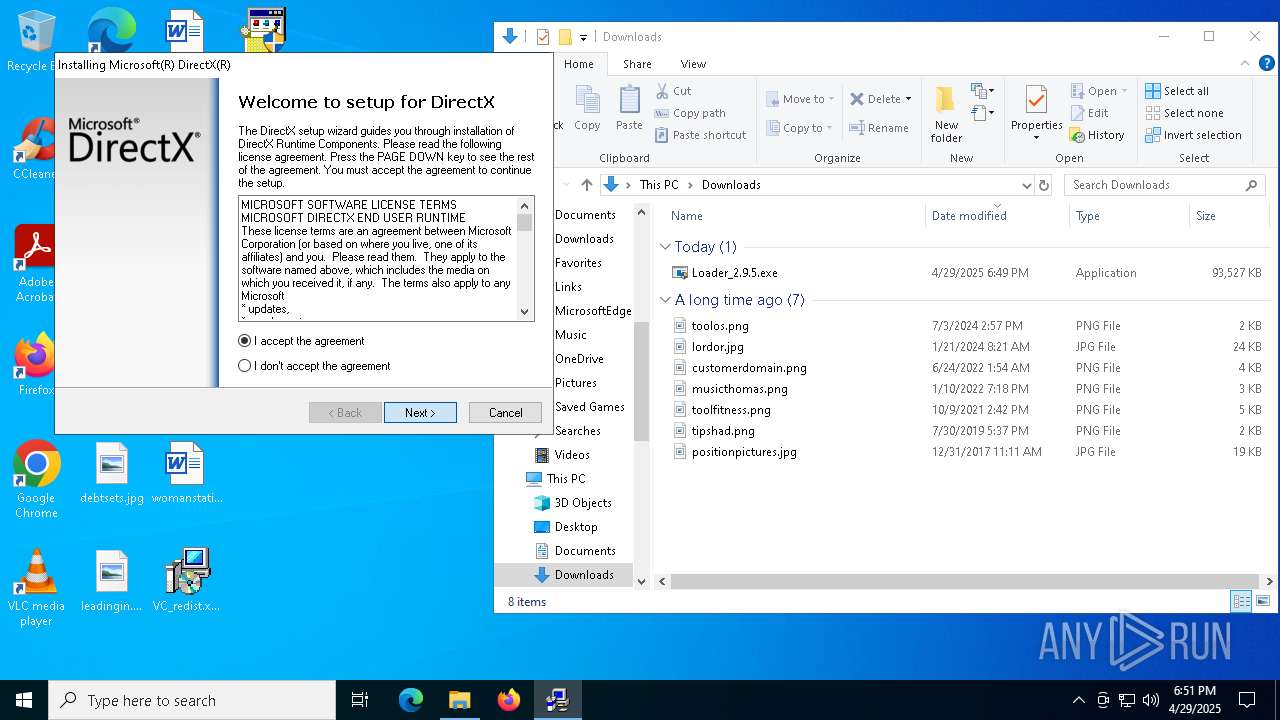Select the customerdomain.png file
Screen dimensions: 1280x720
(749, 368)
